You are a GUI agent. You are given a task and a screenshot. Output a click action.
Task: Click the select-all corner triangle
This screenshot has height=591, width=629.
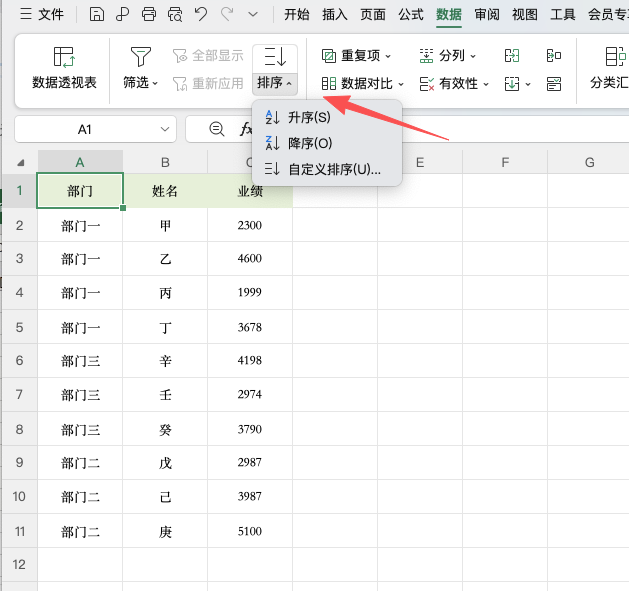click(20, 162)
